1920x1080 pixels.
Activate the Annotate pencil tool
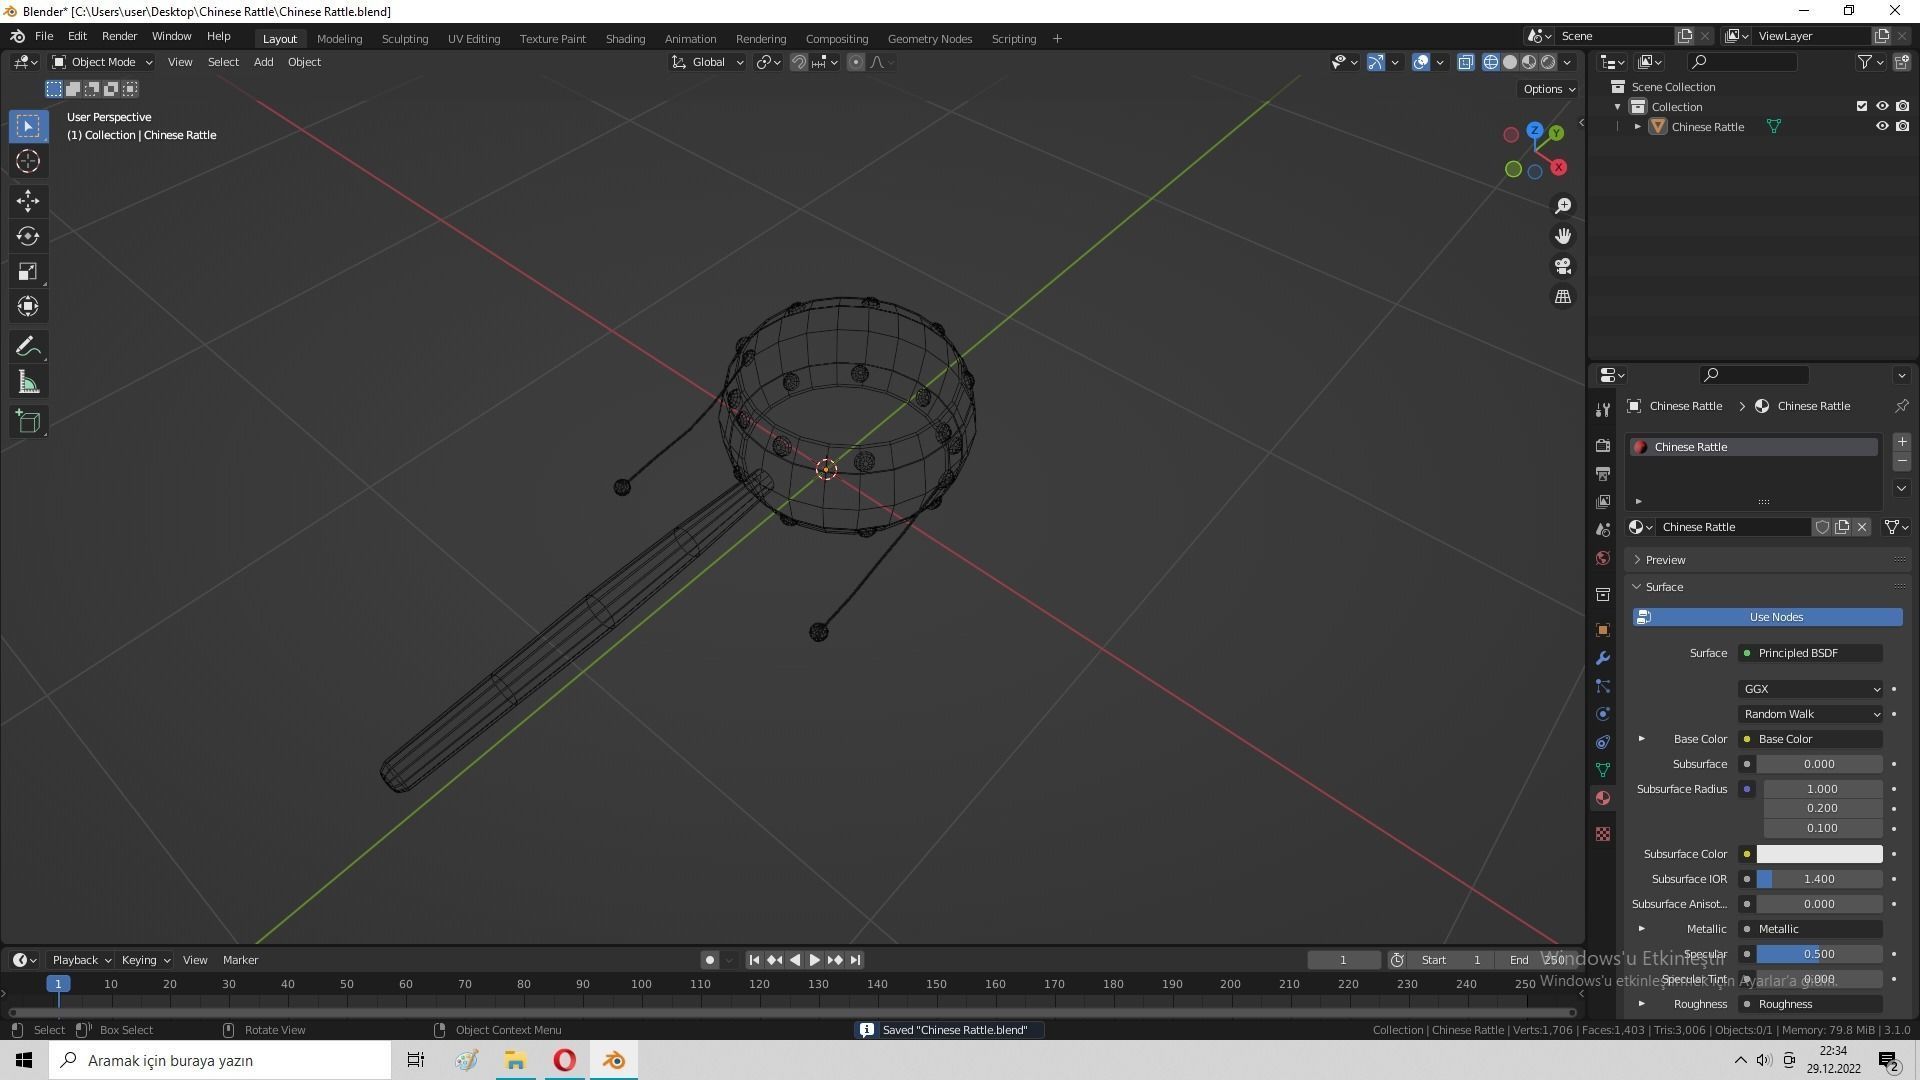point(28,347)
